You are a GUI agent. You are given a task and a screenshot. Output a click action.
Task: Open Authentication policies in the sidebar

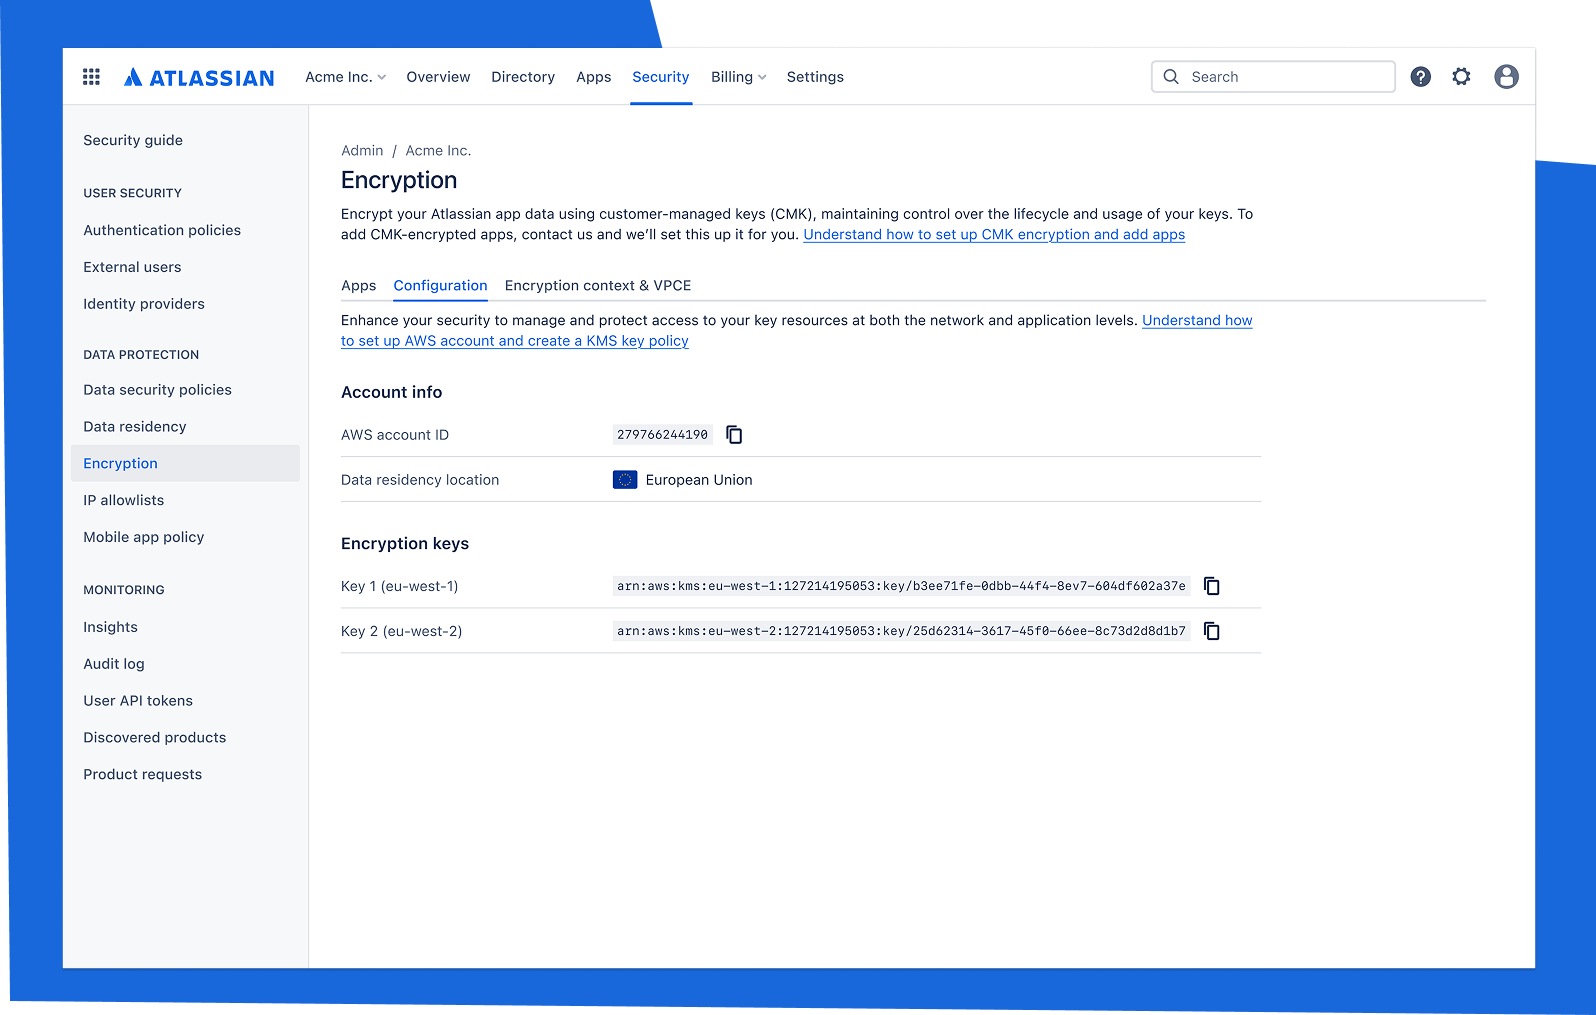(162, 230)
